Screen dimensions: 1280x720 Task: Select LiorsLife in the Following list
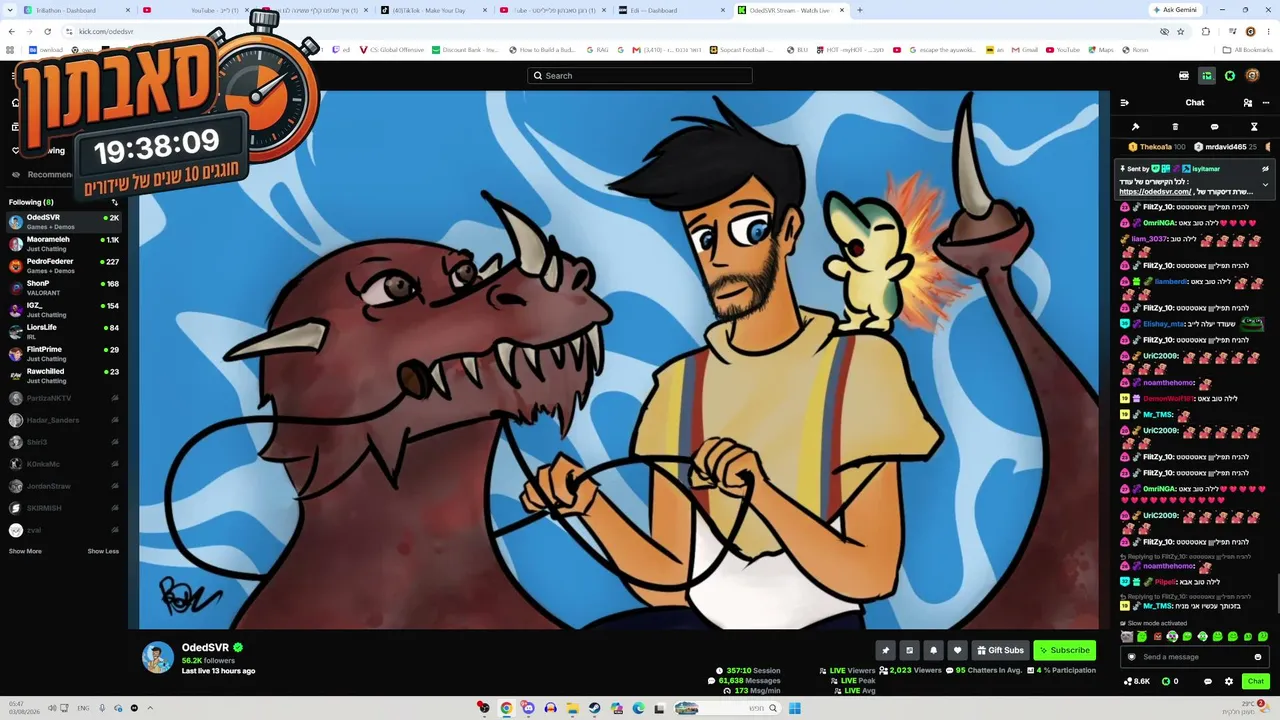[x=64, y=331]
